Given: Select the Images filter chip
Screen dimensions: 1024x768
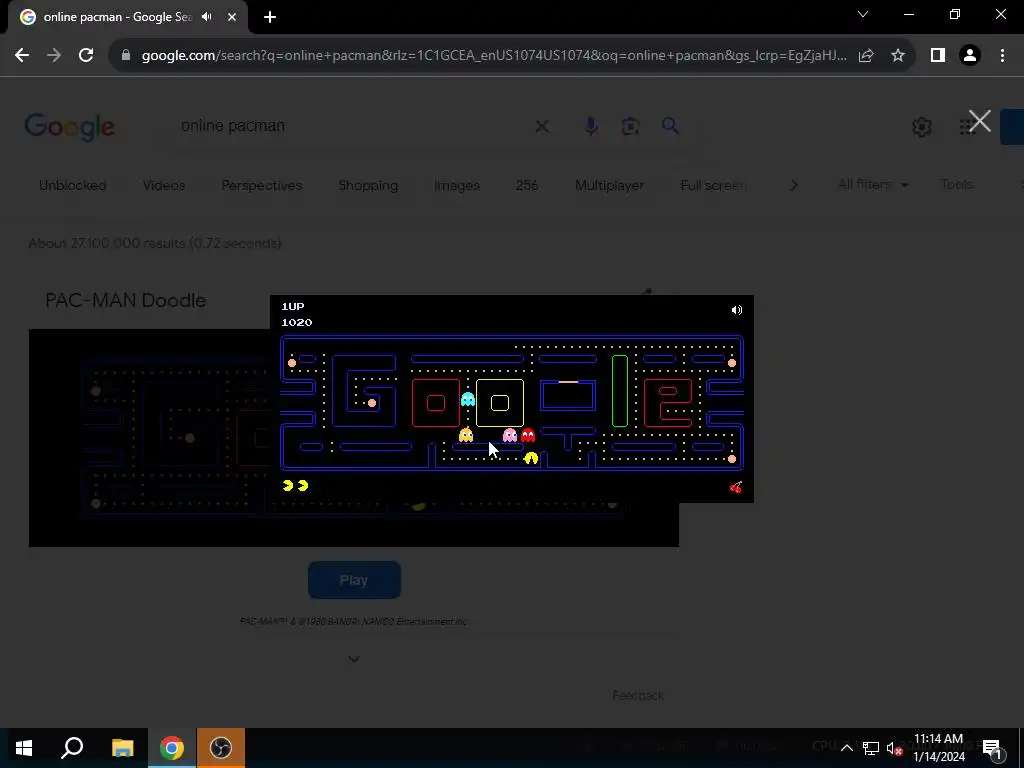Looking at the screenshot, I should [457, 185].
